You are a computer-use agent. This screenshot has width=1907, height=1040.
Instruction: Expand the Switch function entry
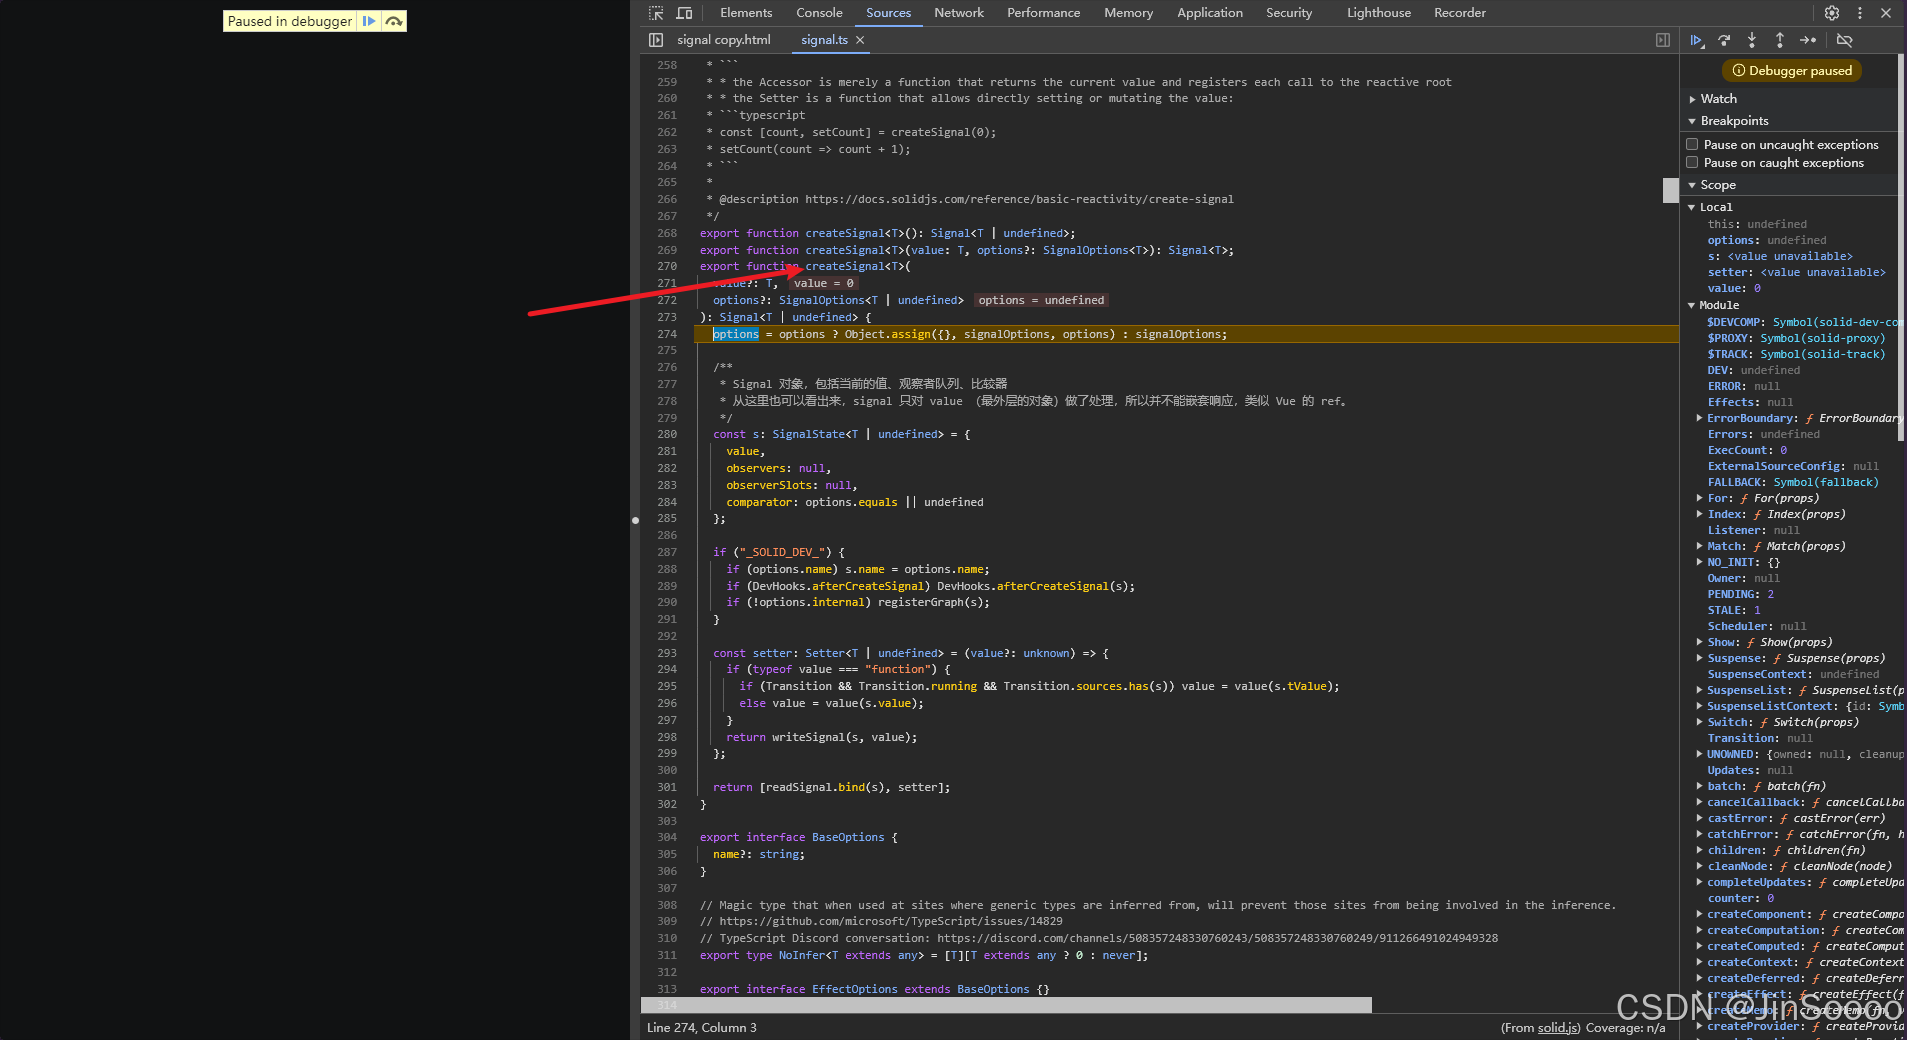click(x=1699, y=722)
